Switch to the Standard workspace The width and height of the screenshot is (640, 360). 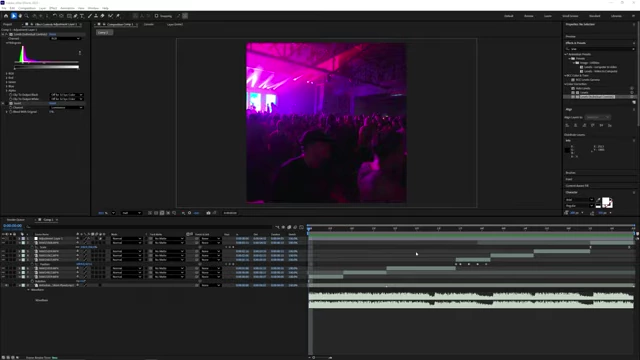tap(594, 16)
